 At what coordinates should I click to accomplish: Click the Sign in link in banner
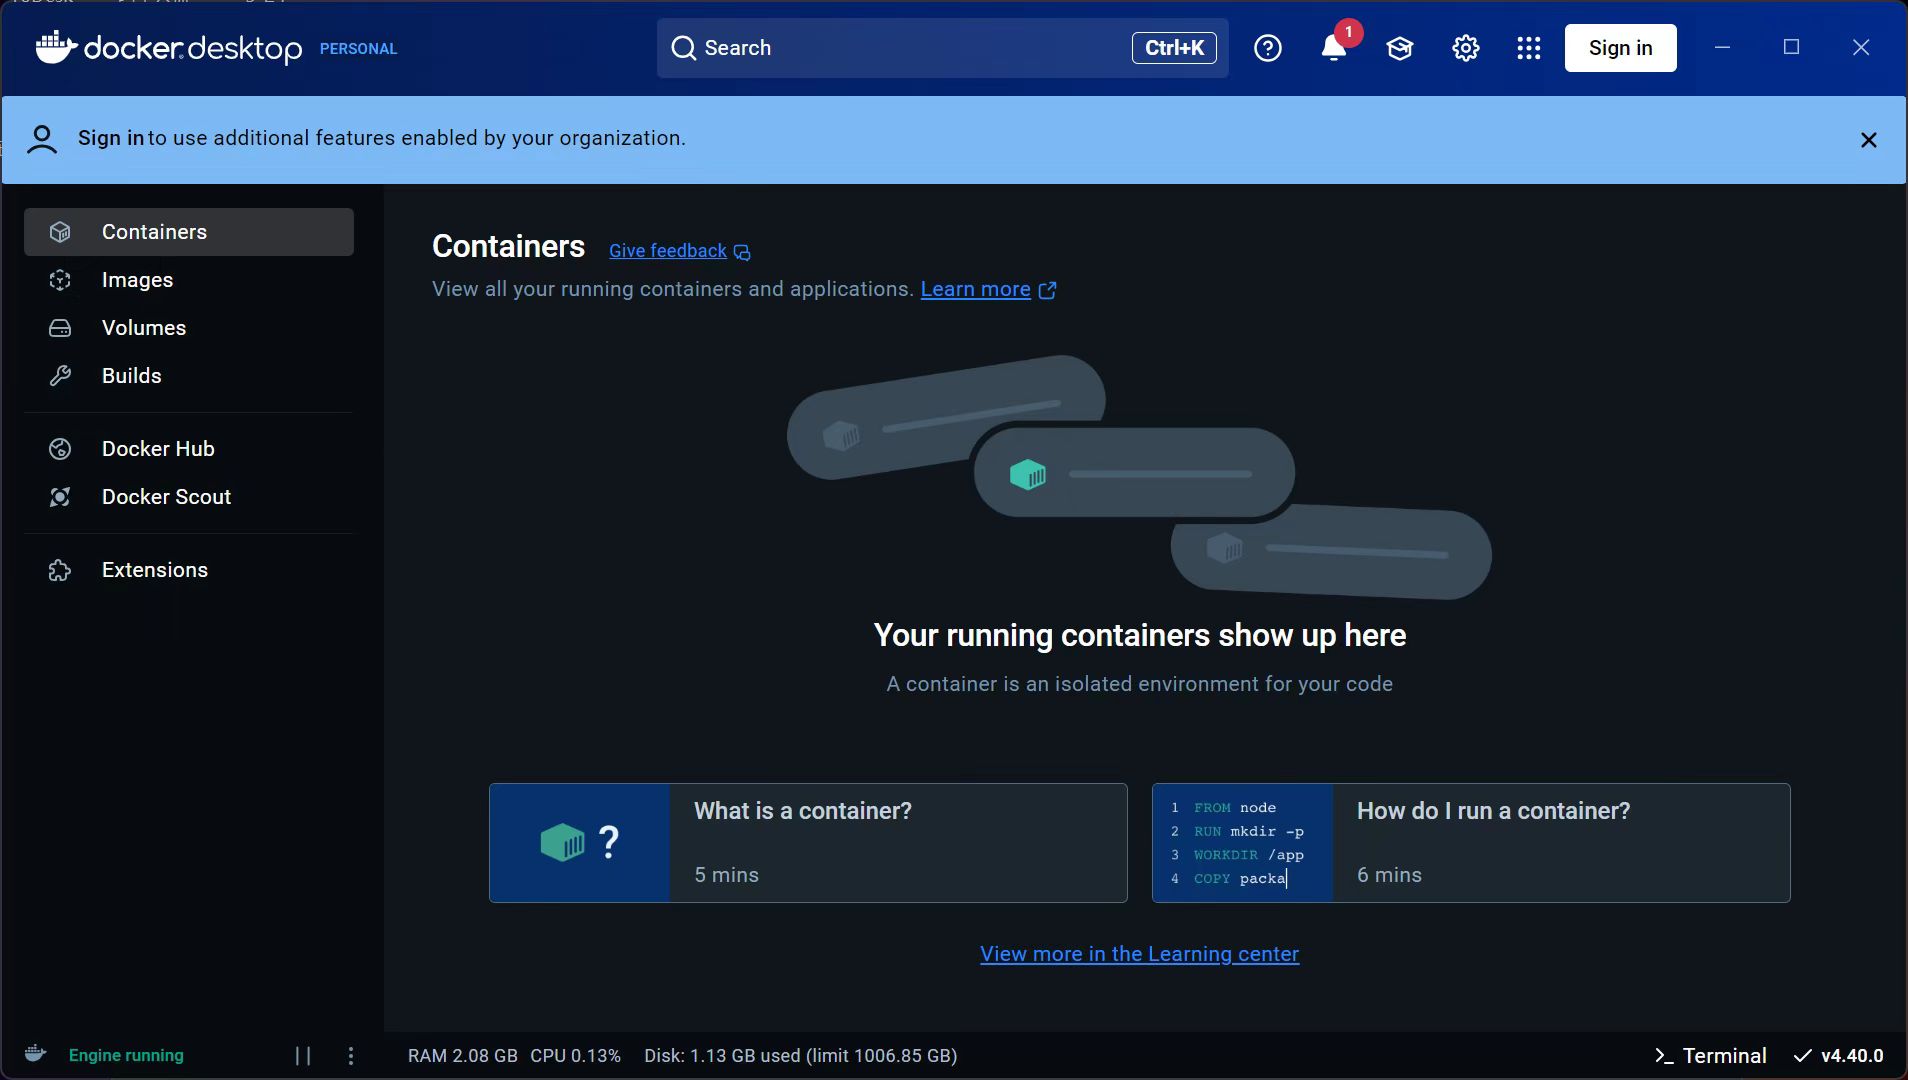tap(111, 138)
